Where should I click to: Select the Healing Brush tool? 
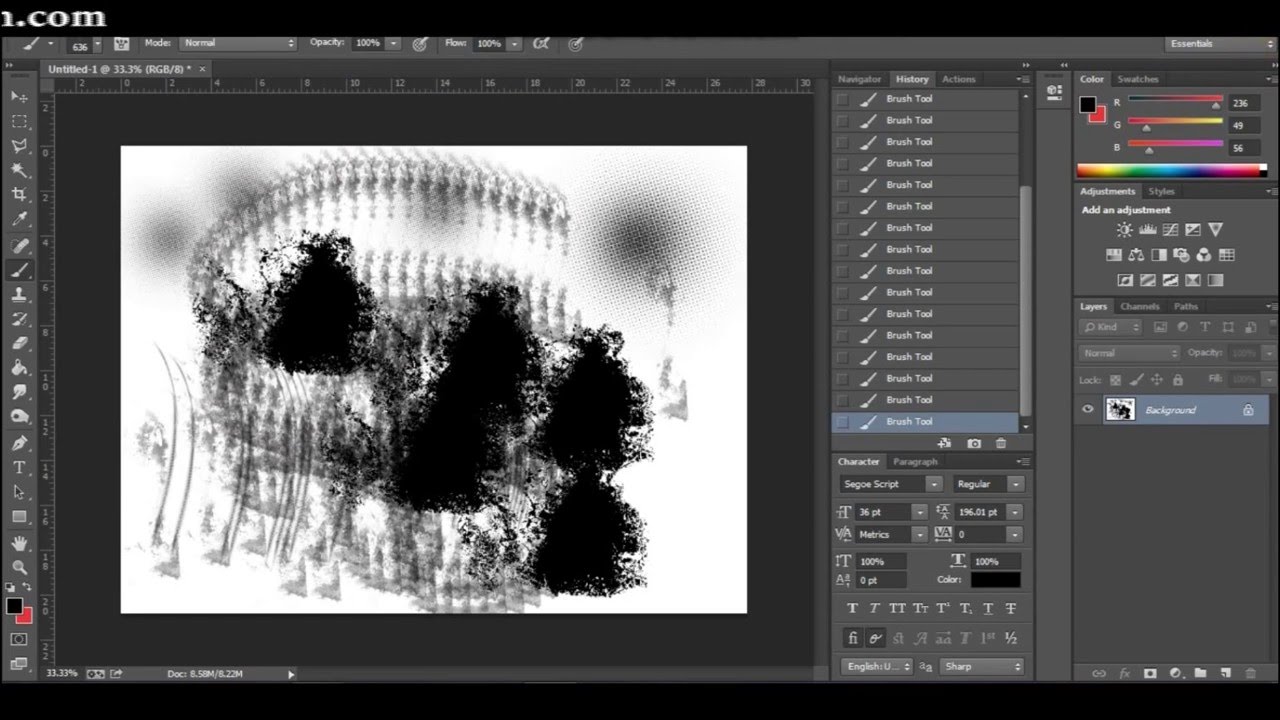click(x=19, y=245)
